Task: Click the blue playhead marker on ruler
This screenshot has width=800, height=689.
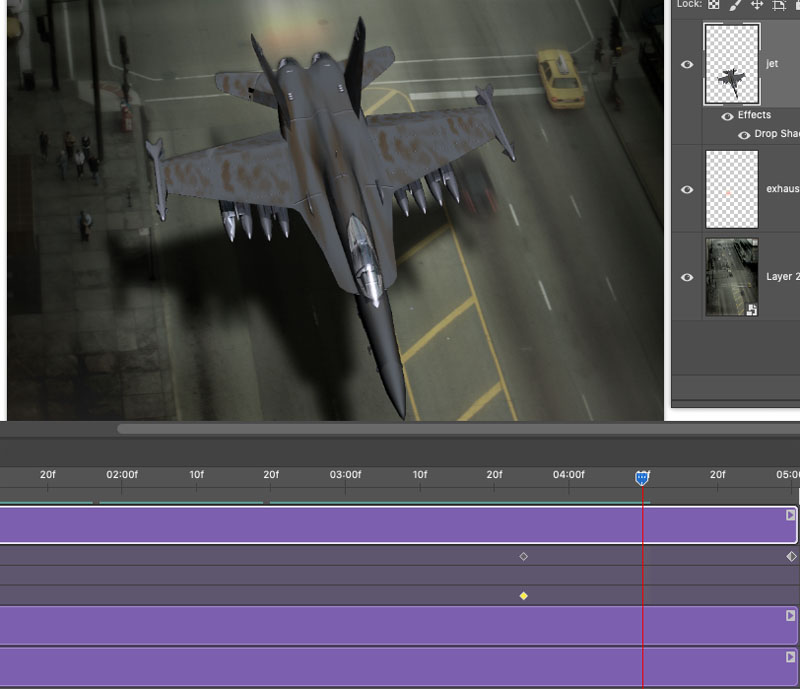Action: (642, 478)
